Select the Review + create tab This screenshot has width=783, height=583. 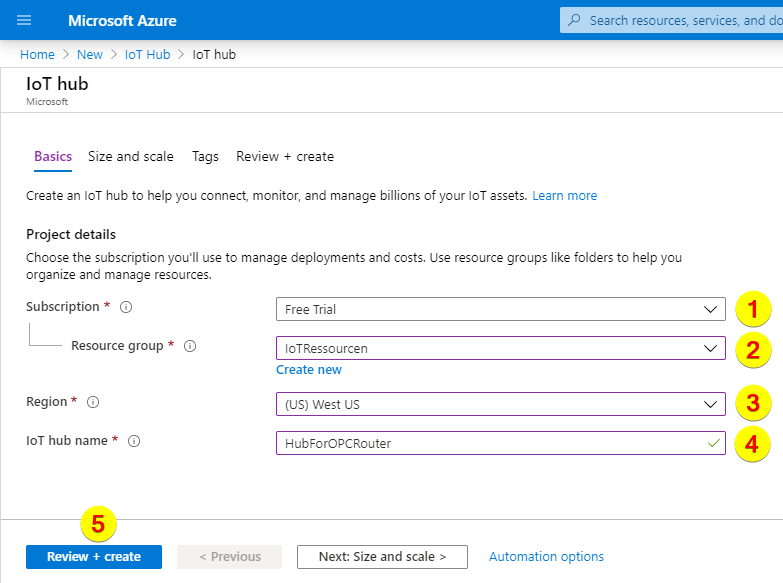285,157
